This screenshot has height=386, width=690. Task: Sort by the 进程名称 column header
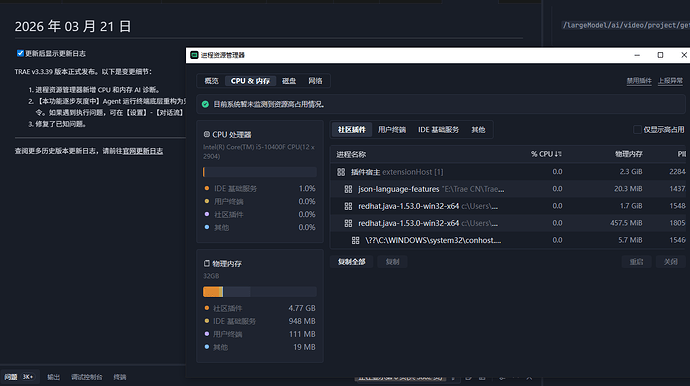tap(351, 154)
